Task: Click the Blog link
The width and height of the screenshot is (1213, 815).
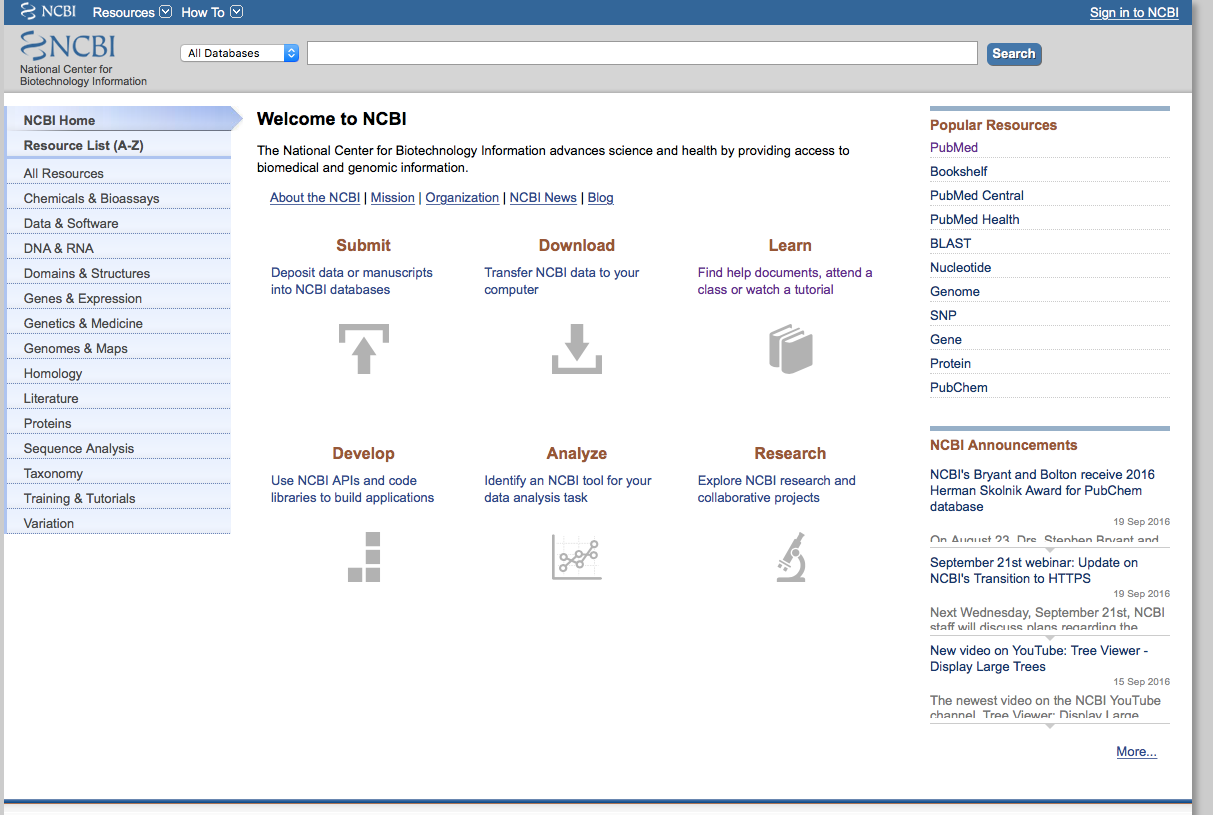Action: coord(601,198)
